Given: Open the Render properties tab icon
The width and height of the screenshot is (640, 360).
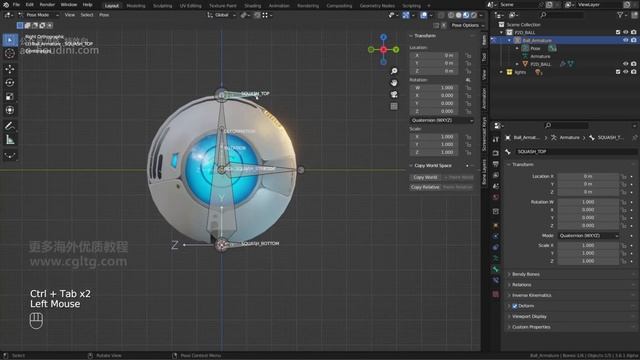Looking at the screenshot, I should [x=496, y=153].
